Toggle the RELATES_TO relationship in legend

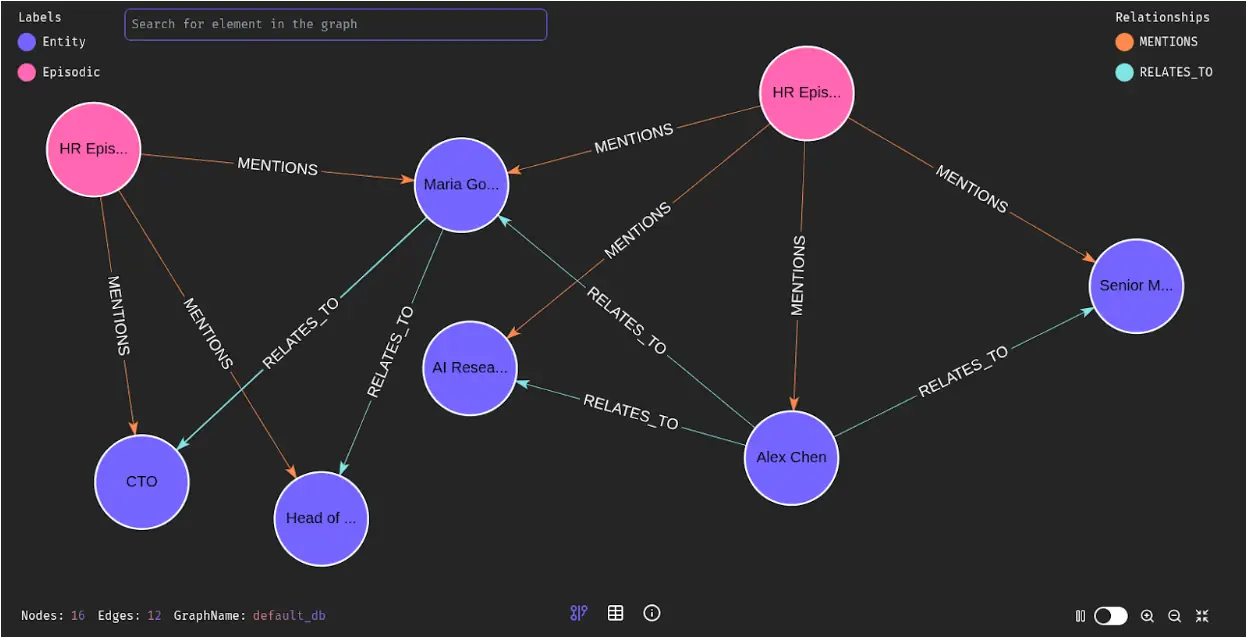(1164, 72)
